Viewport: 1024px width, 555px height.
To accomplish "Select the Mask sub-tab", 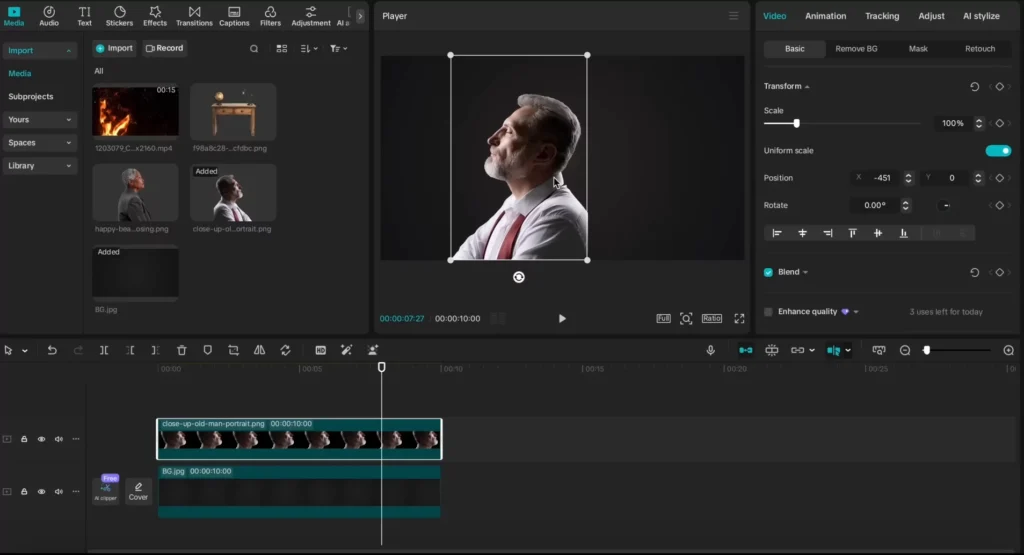I will pos(918,49).
